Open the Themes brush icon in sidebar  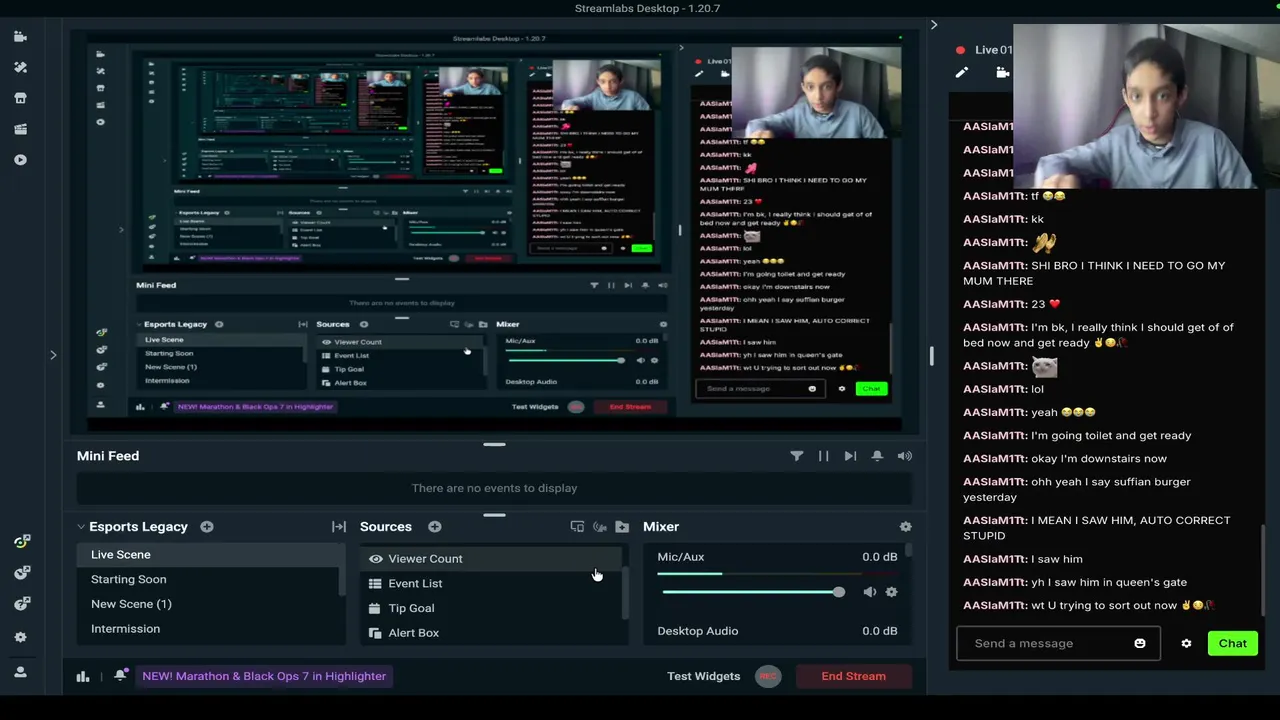(20, 67)
